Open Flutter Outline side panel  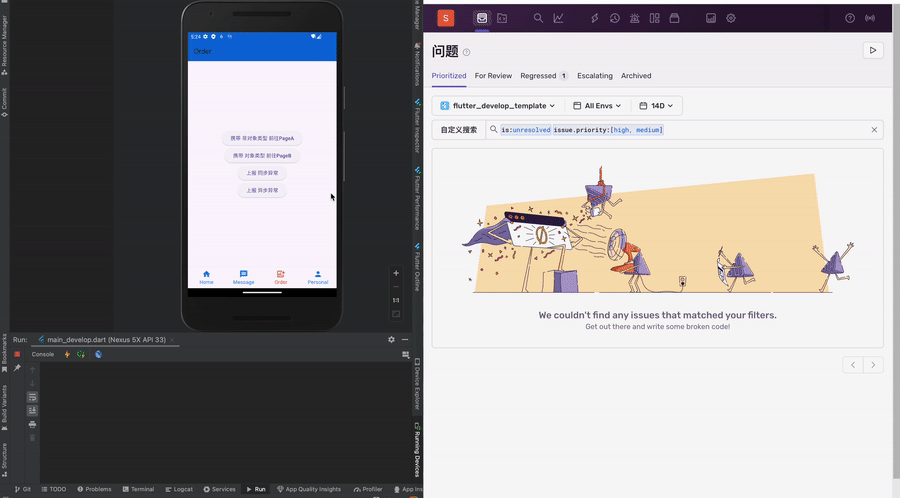tap(417, 267)
